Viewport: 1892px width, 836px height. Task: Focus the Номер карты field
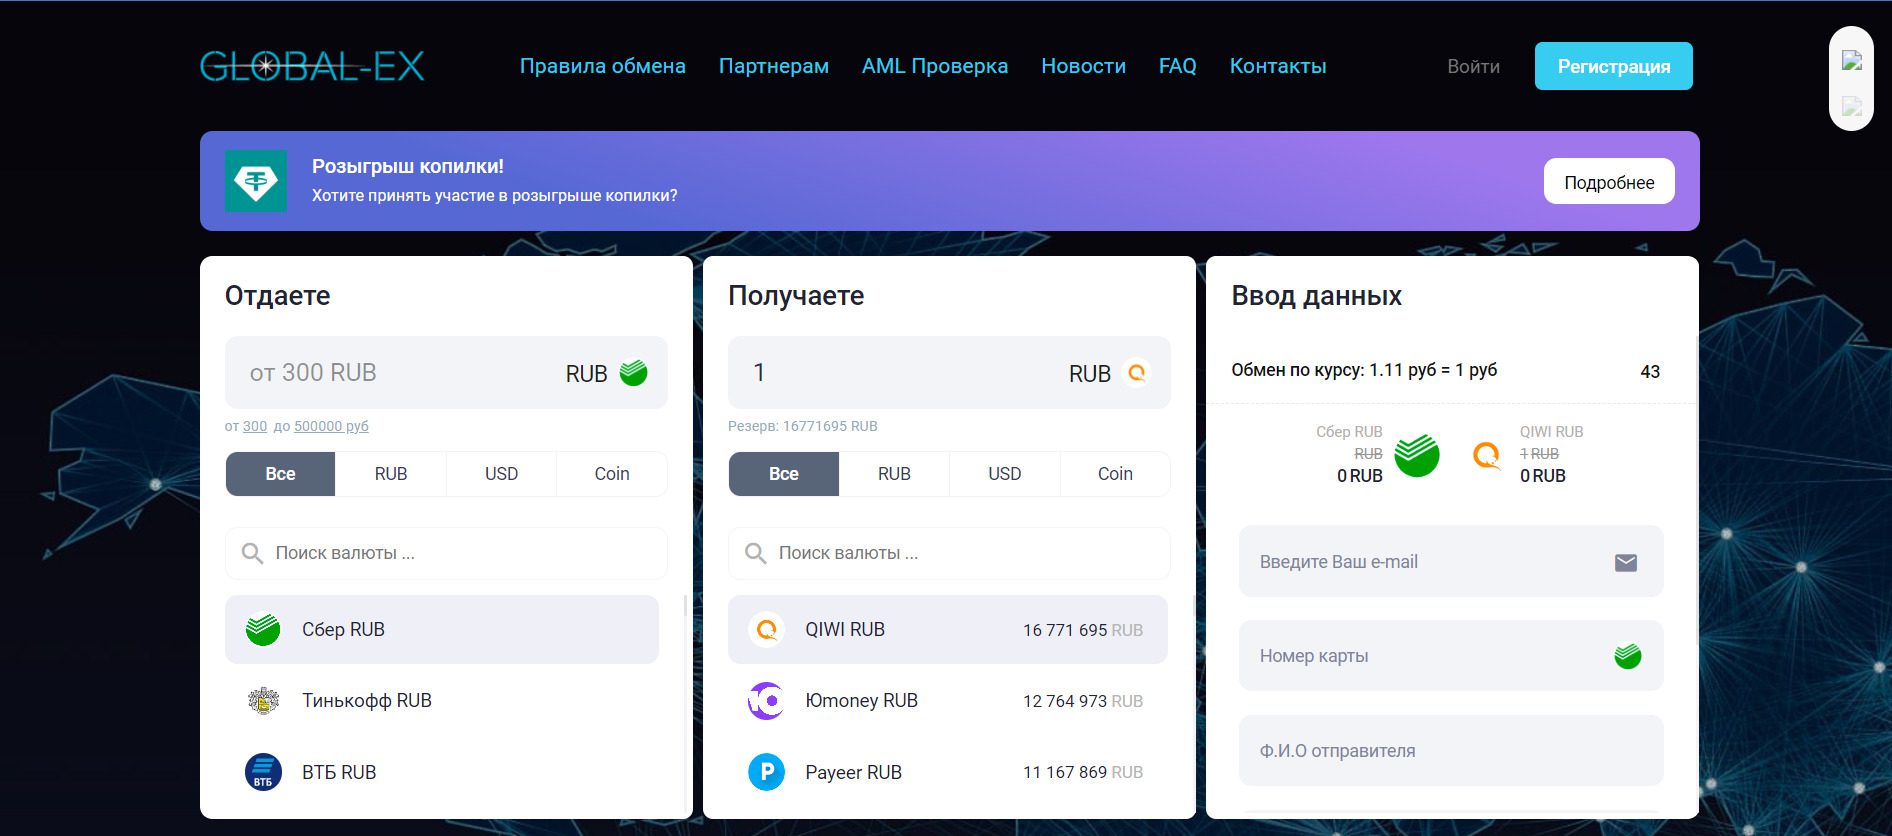click(1451, 656)
